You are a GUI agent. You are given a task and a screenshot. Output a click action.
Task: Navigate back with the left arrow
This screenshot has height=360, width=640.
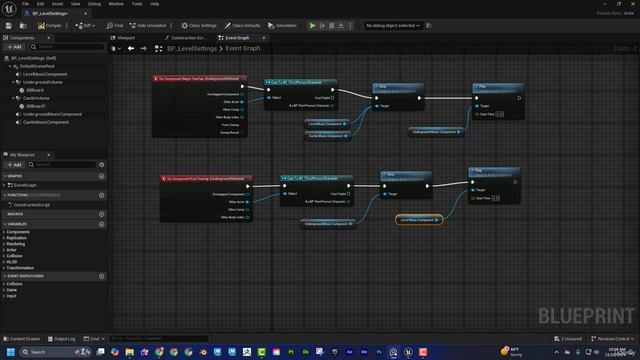[131, 49]
